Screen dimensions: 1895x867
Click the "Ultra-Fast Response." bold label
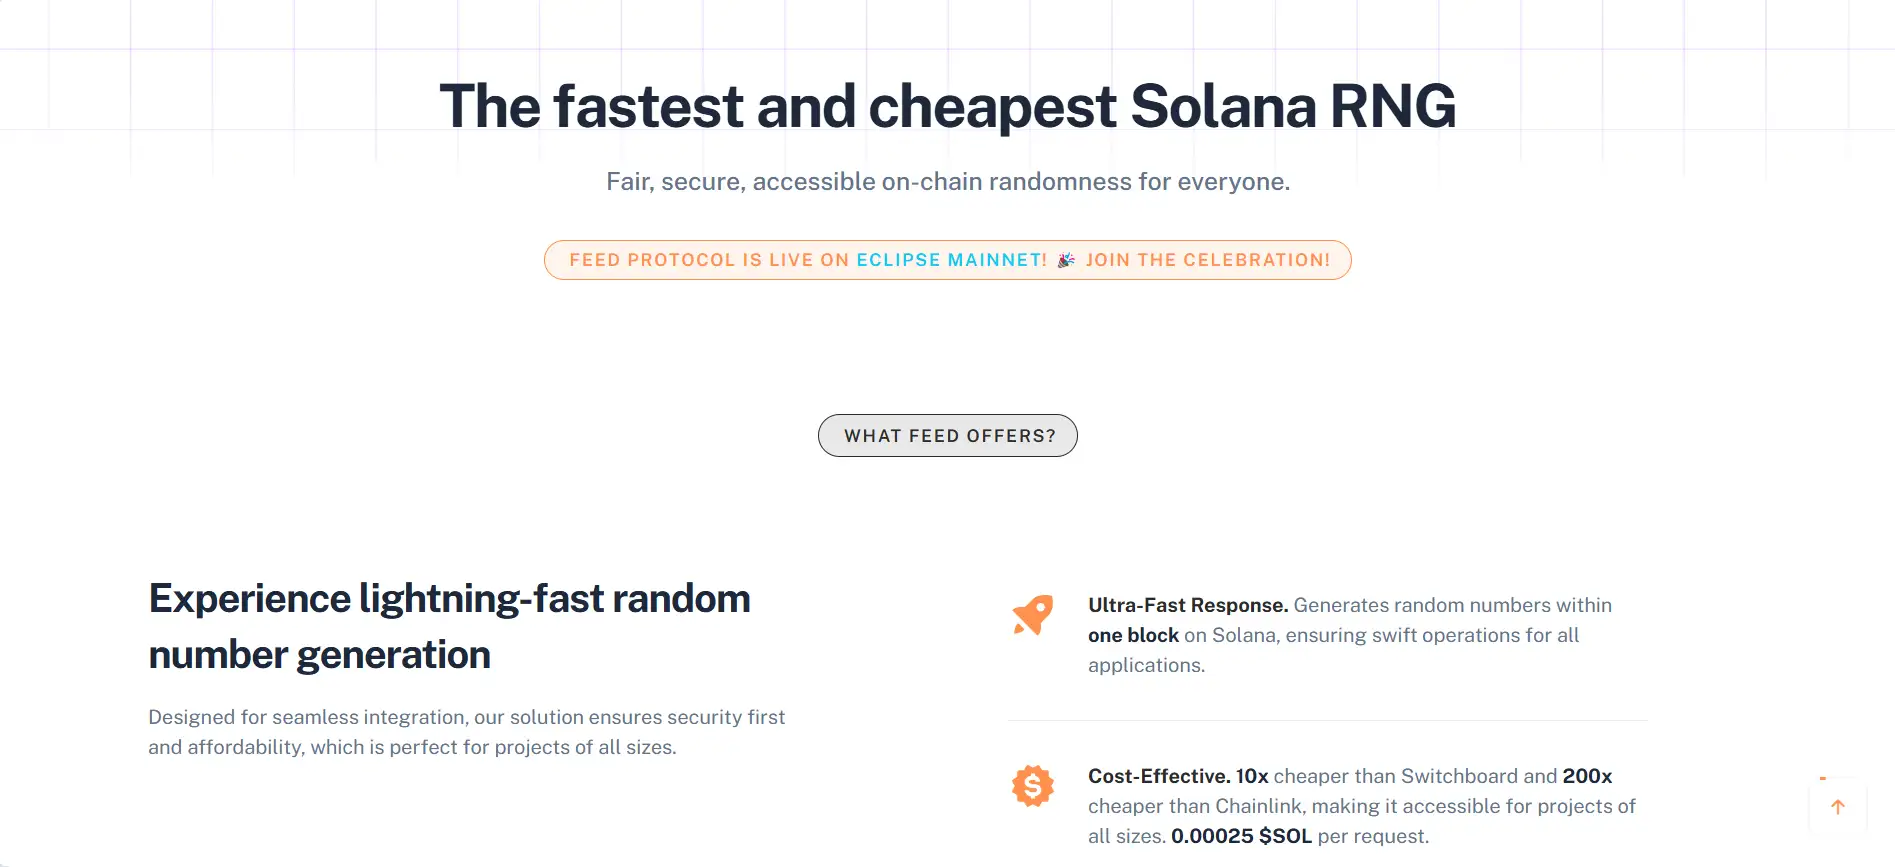click(1188, 605)
